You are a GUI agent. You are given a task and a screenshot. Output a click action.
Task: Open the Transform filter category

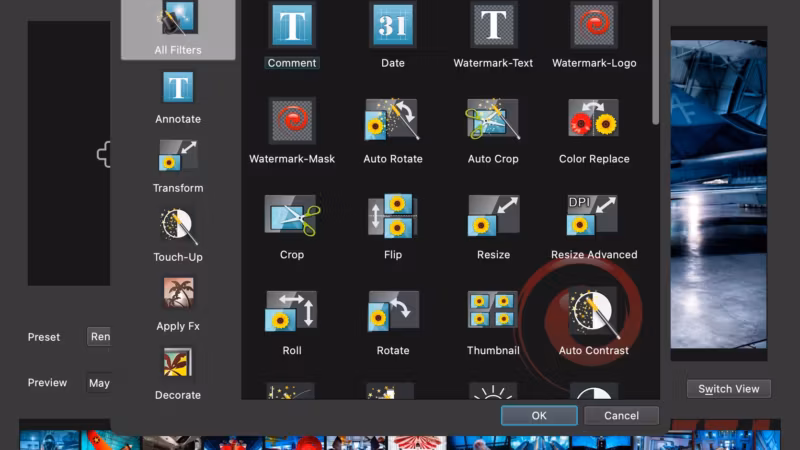178,167
